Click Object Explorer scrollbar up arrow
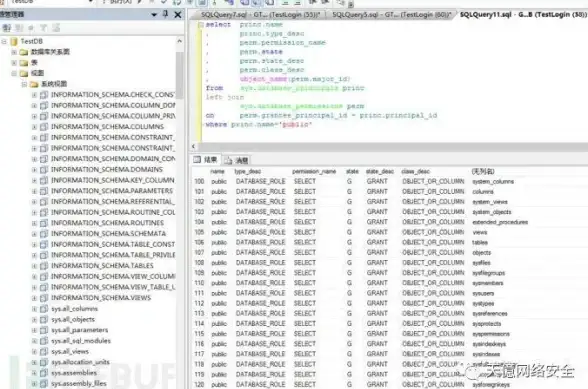The height and width of the screenshot is (389, 588). point(179,41)
